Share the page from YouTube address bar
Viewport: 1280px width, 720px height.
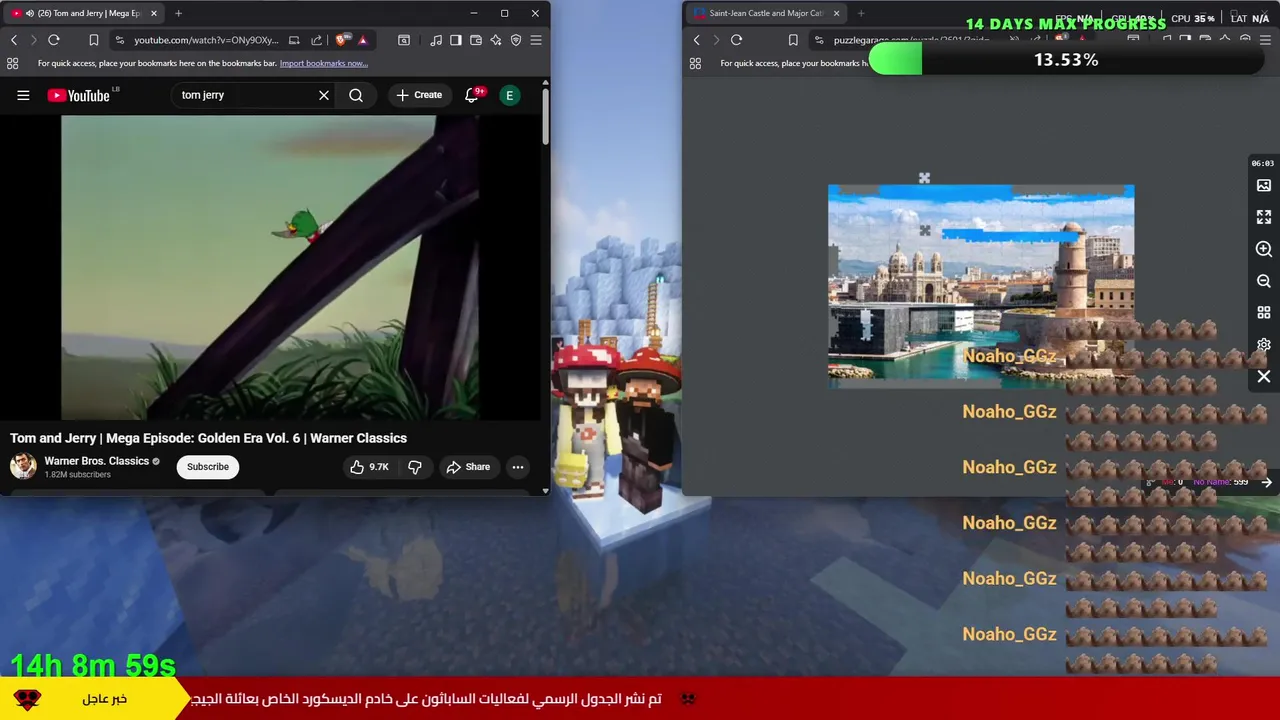pyautogui.click(x=316, y=40)
